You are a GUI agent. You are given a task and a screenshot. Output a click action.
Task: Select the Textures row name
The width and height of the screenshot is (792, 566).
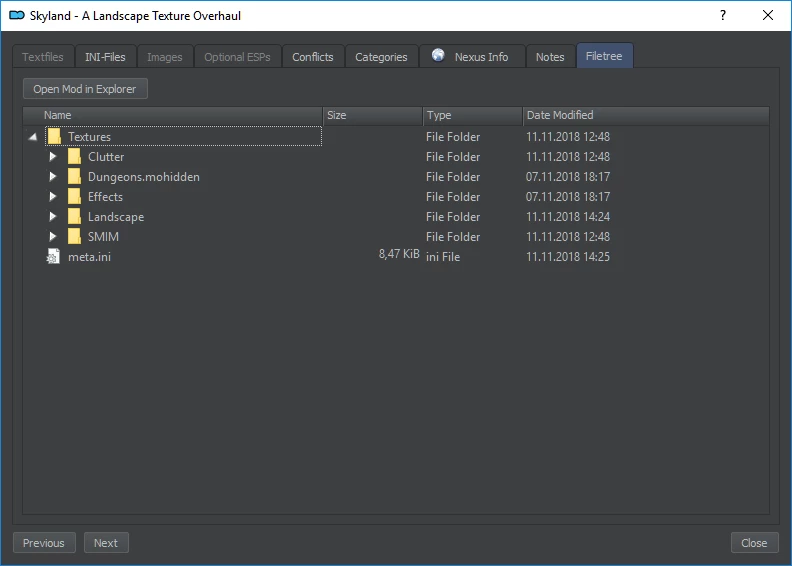(89, 137)
